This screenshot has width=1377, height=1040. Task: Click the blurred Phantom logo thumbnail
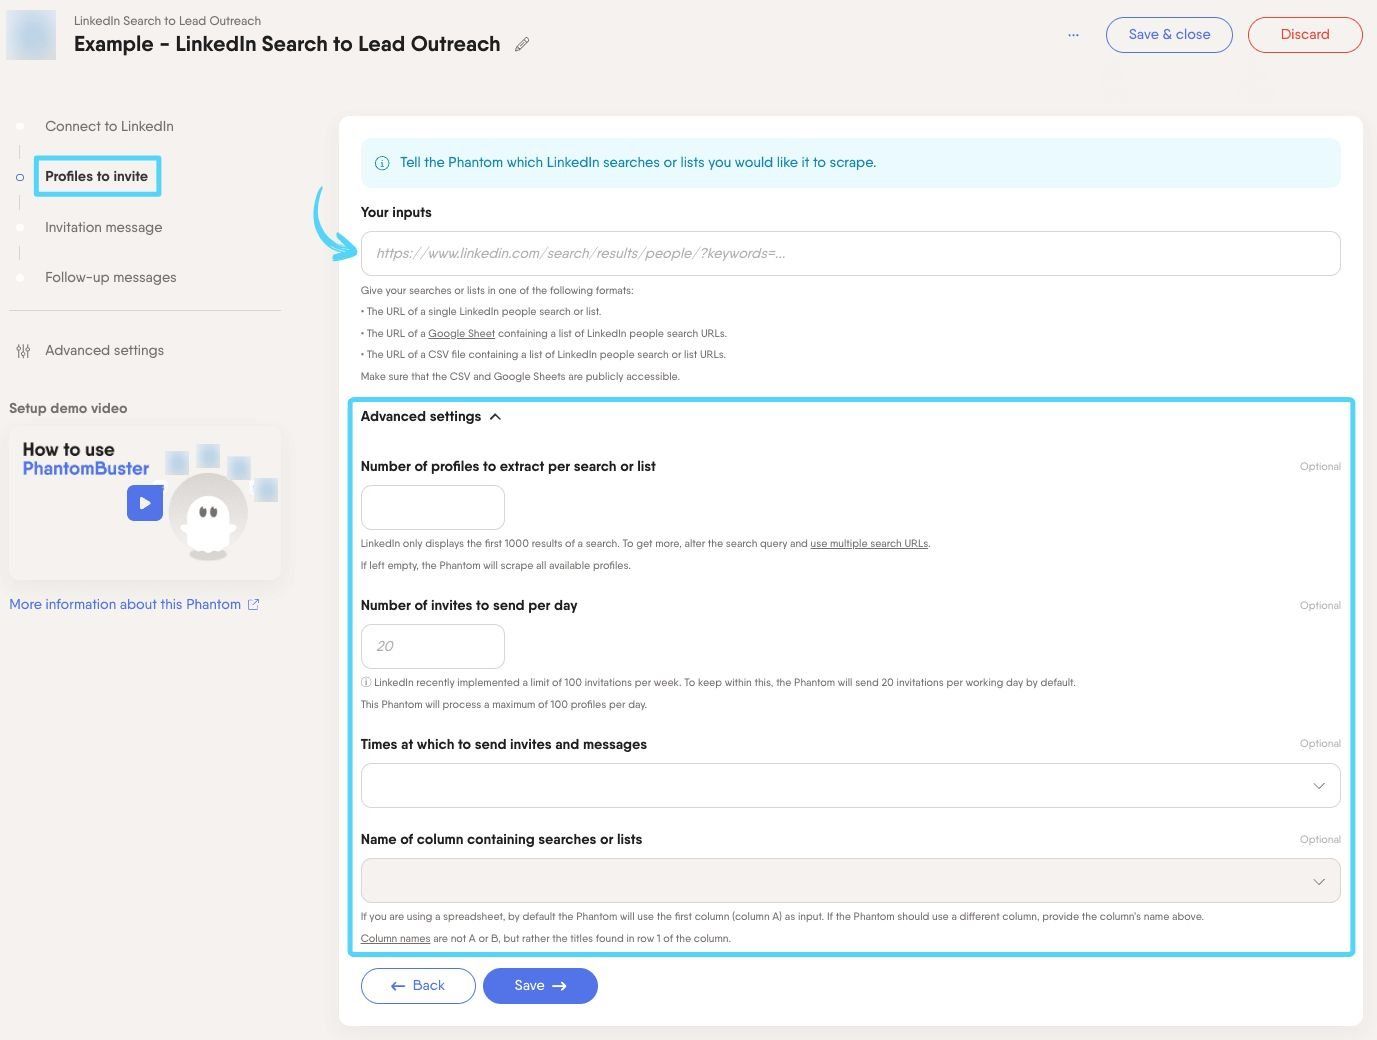(31, 34)
